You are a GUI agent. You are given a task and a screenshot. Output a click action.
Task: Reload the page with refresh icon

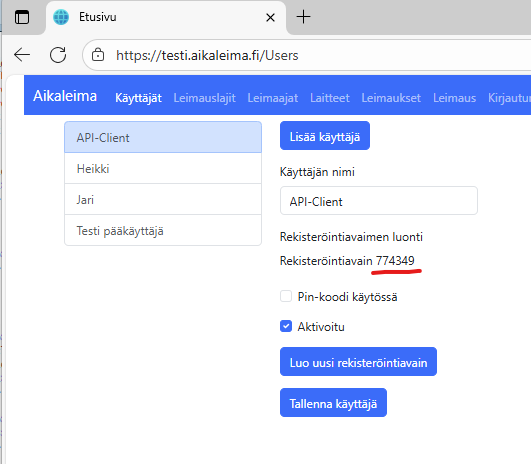coord(58,55)
